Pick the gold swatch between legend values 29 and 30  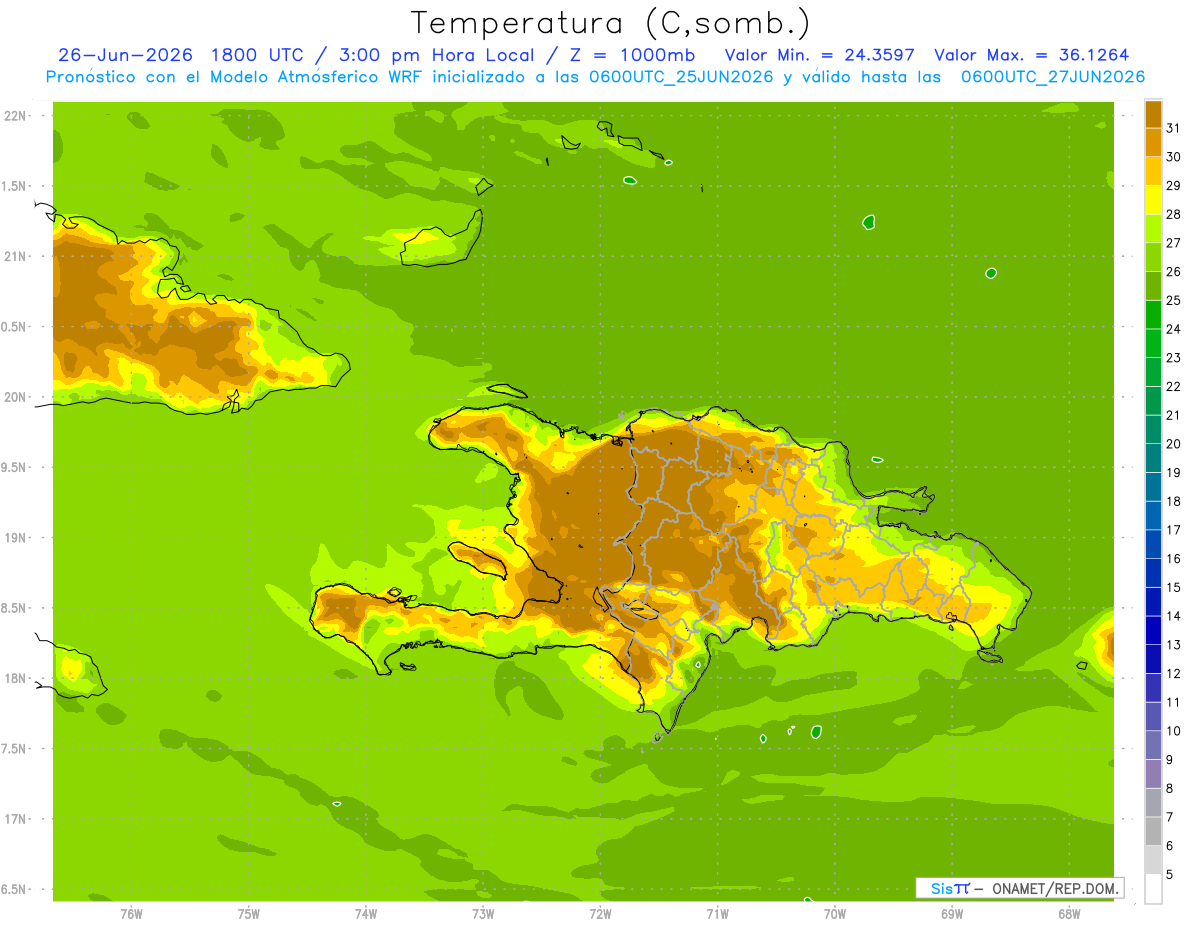1153,171
